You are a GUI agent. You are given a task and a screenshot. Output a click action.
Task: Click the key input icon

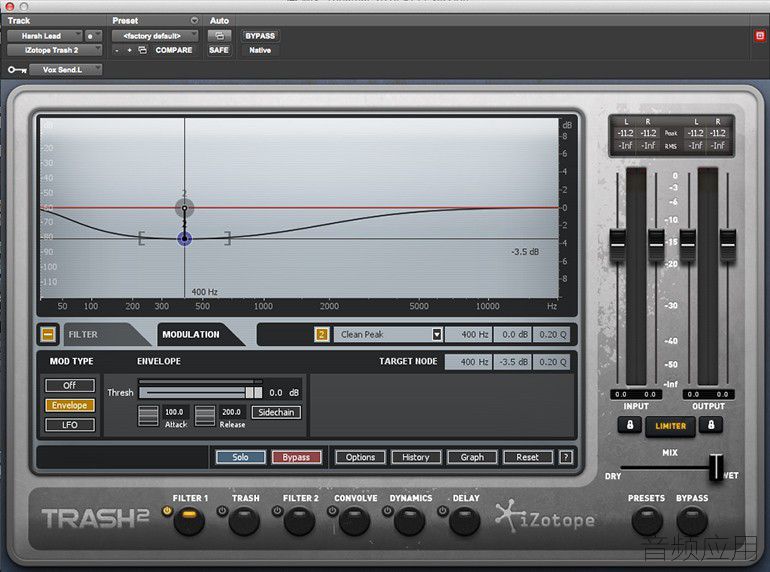point(17,70)
